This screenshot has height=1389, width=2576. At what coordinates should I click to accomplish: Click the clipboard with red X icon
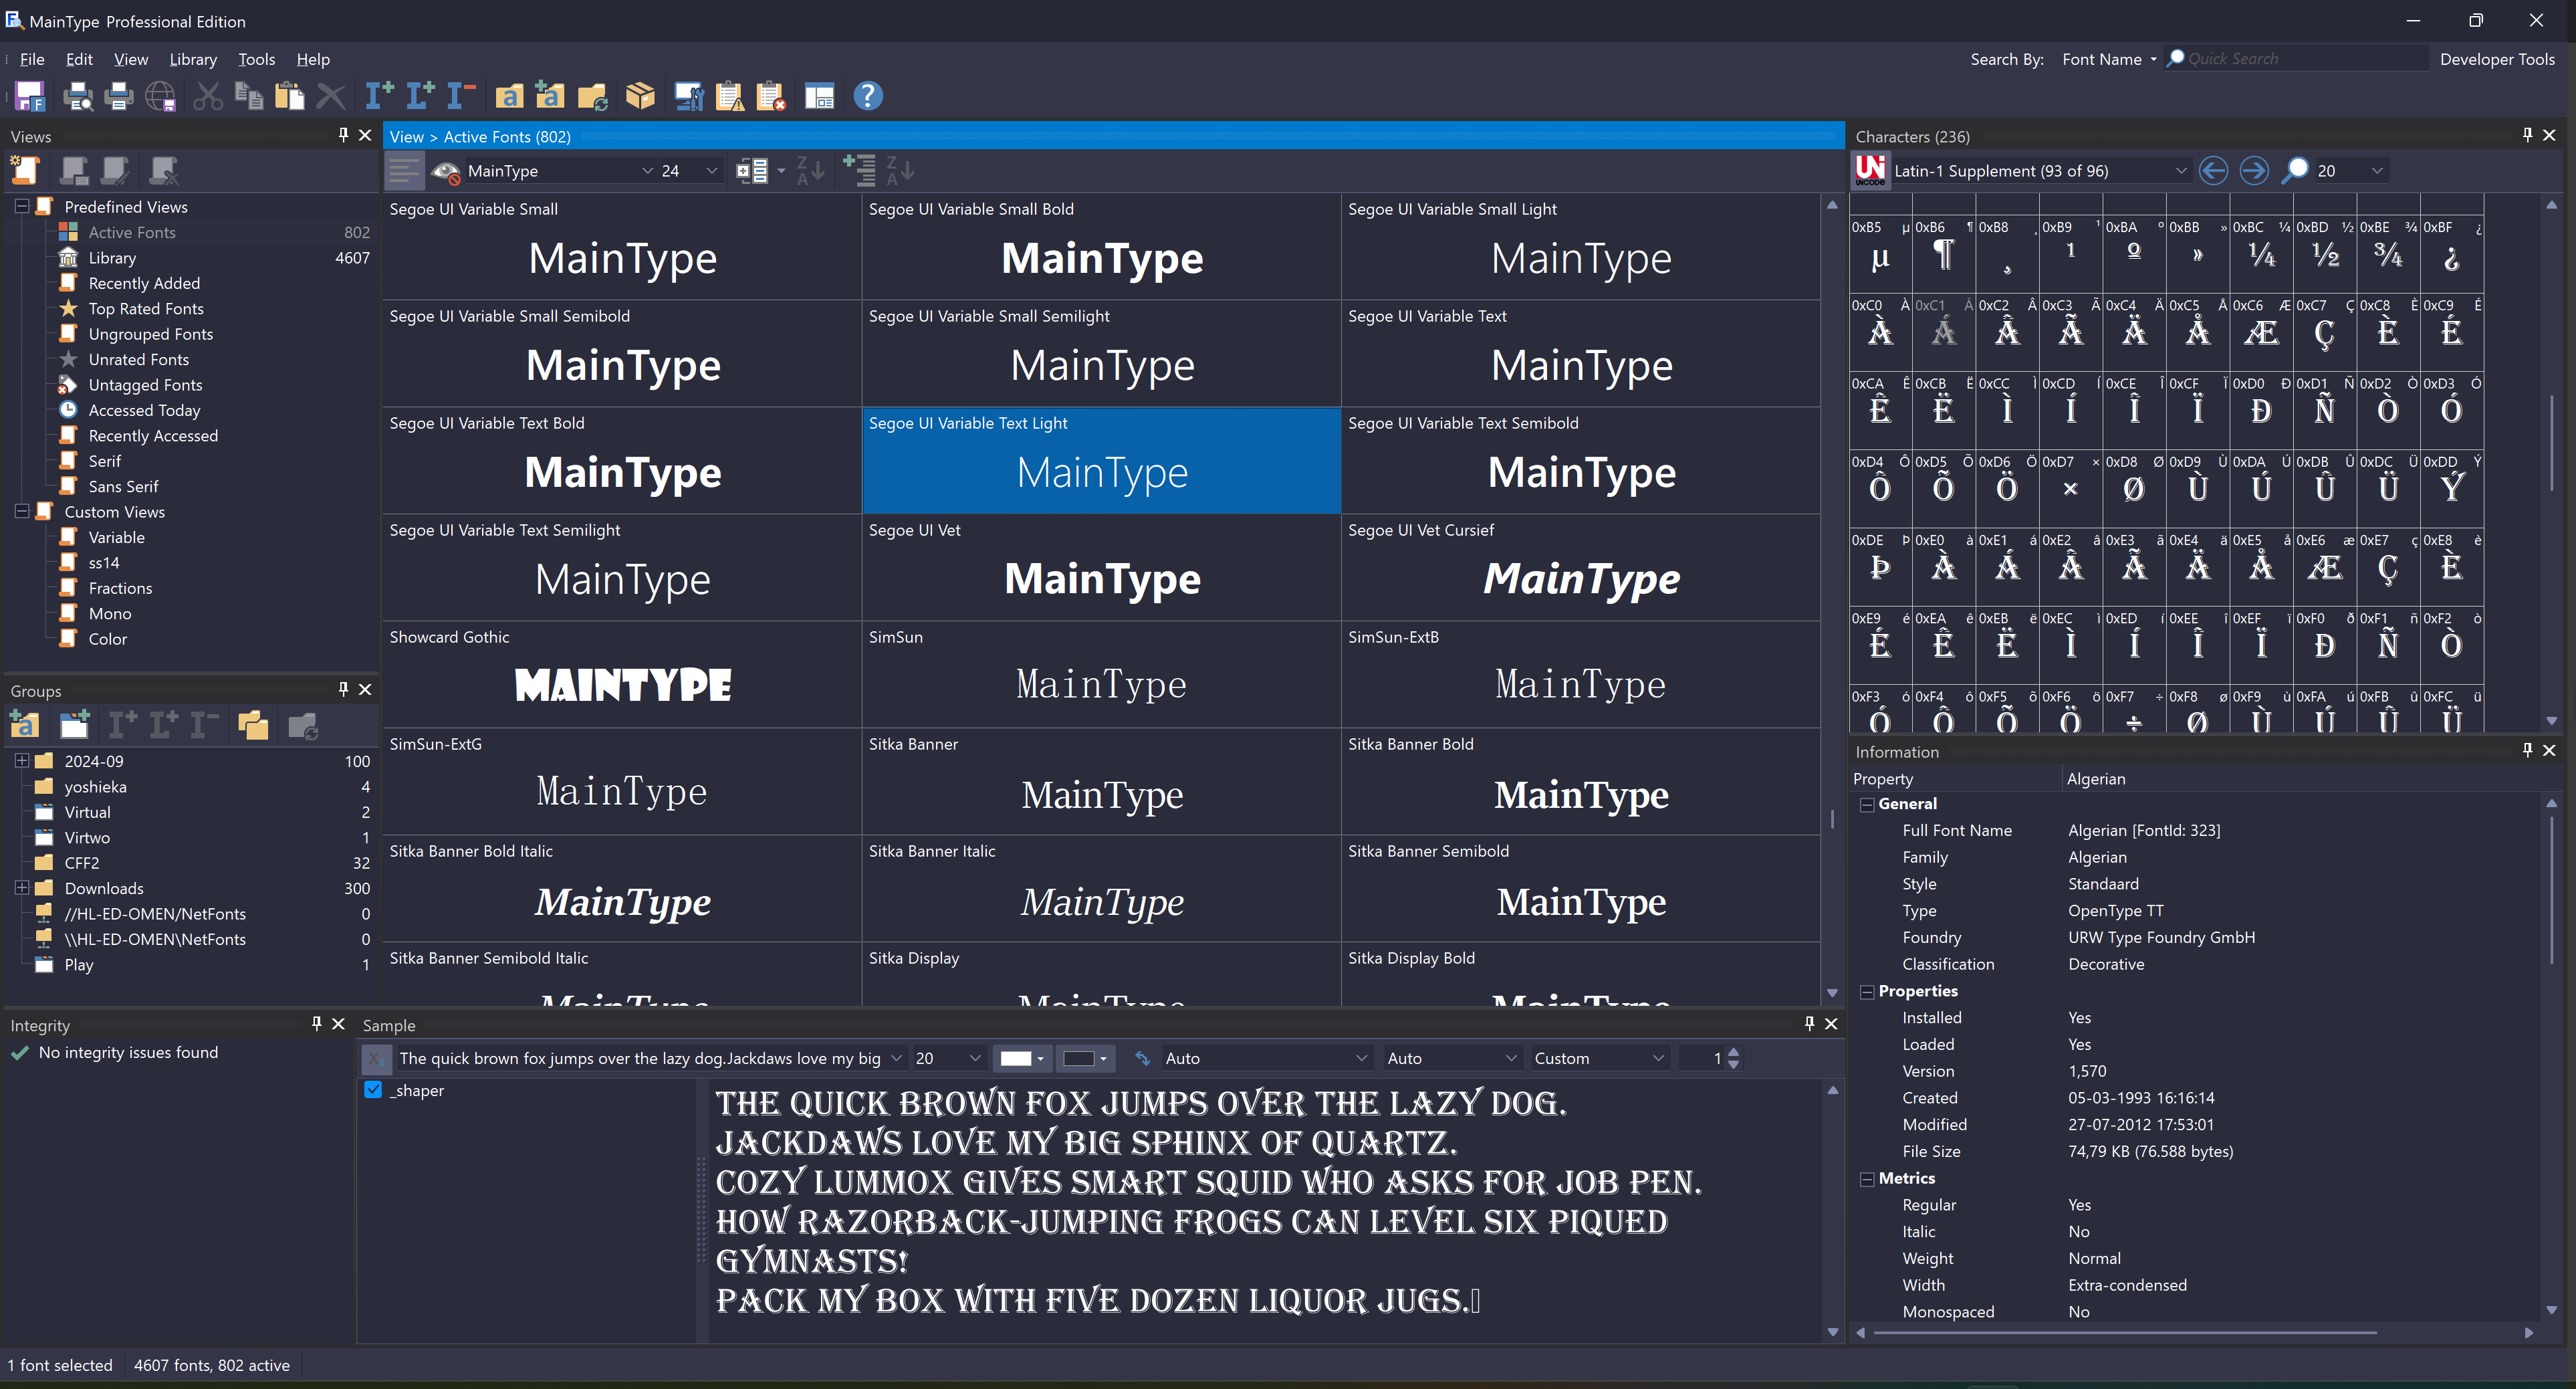[771, 96]
